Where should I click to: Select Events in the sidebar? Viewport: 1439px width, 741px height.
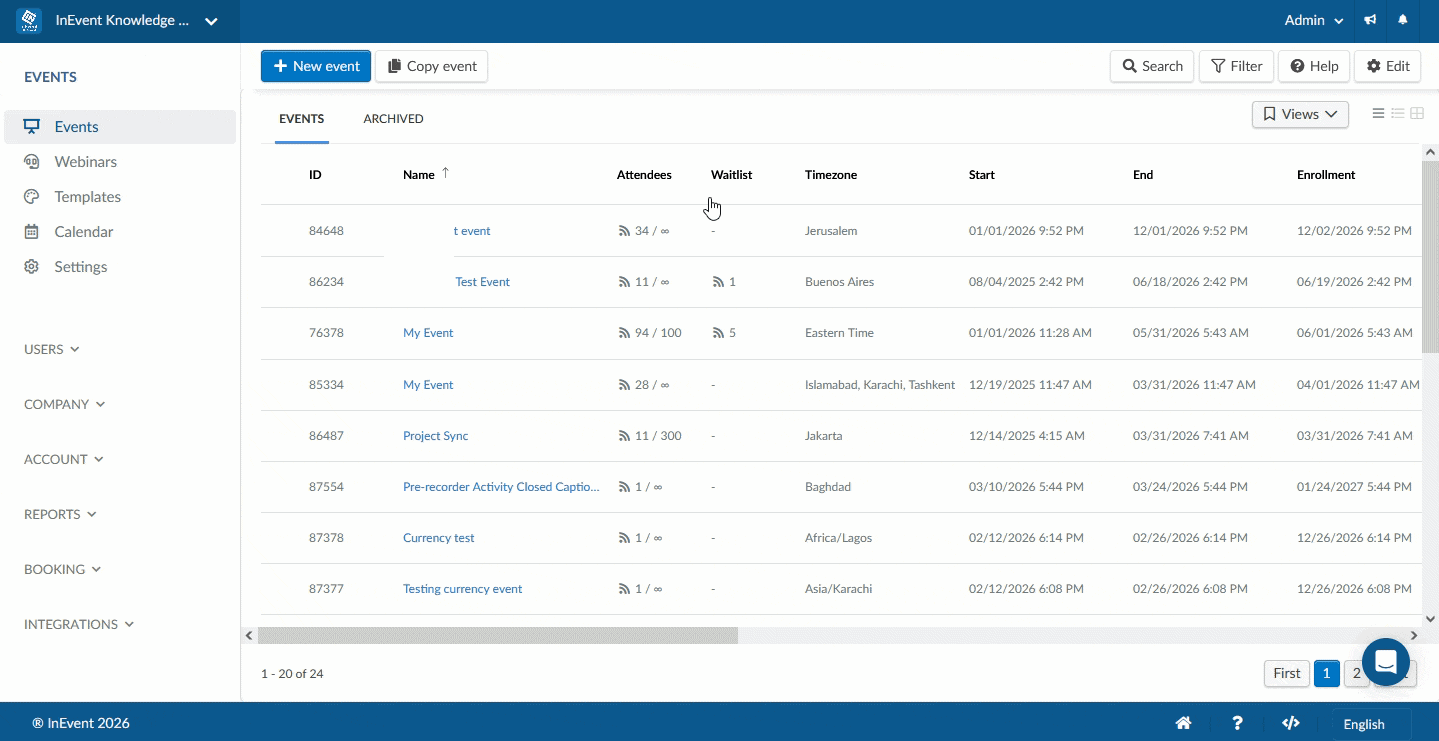120,127
